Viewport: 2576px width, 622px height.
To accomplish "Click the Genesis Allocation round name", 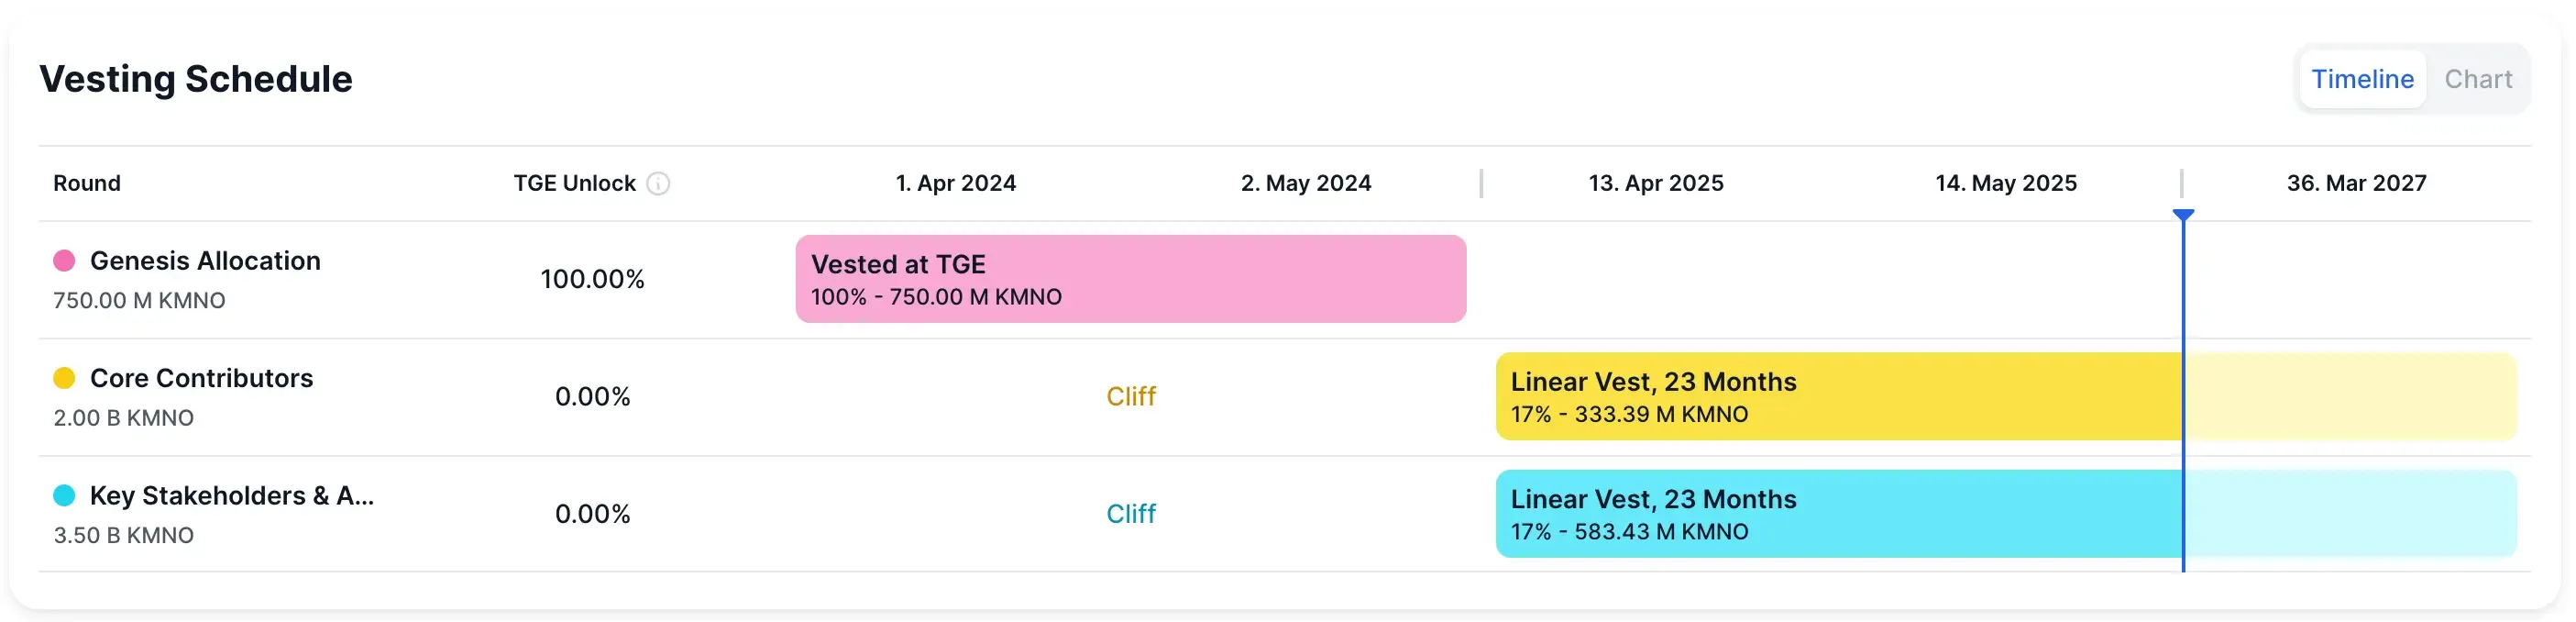I will 205,261.
